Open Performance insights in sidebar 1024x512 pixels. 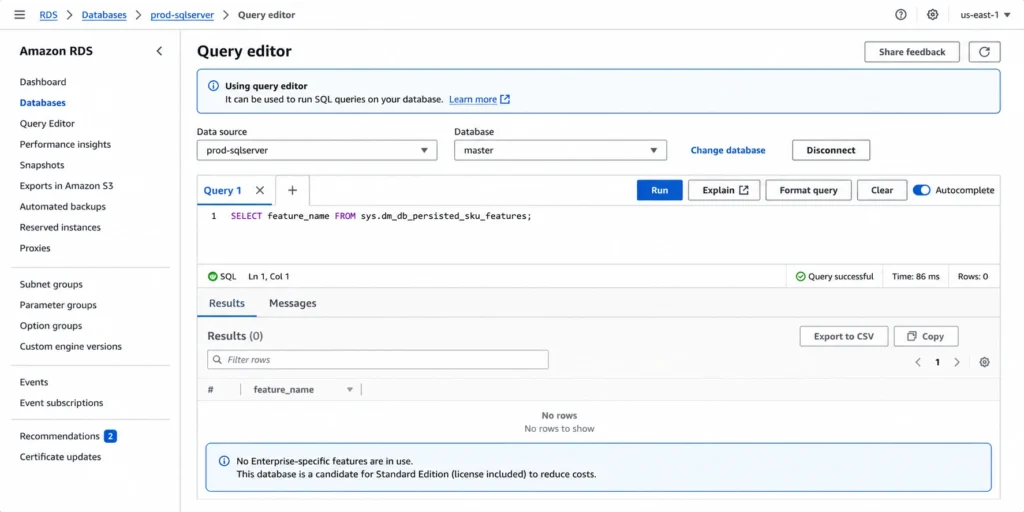pyautogui.click(x=65, y=144)
